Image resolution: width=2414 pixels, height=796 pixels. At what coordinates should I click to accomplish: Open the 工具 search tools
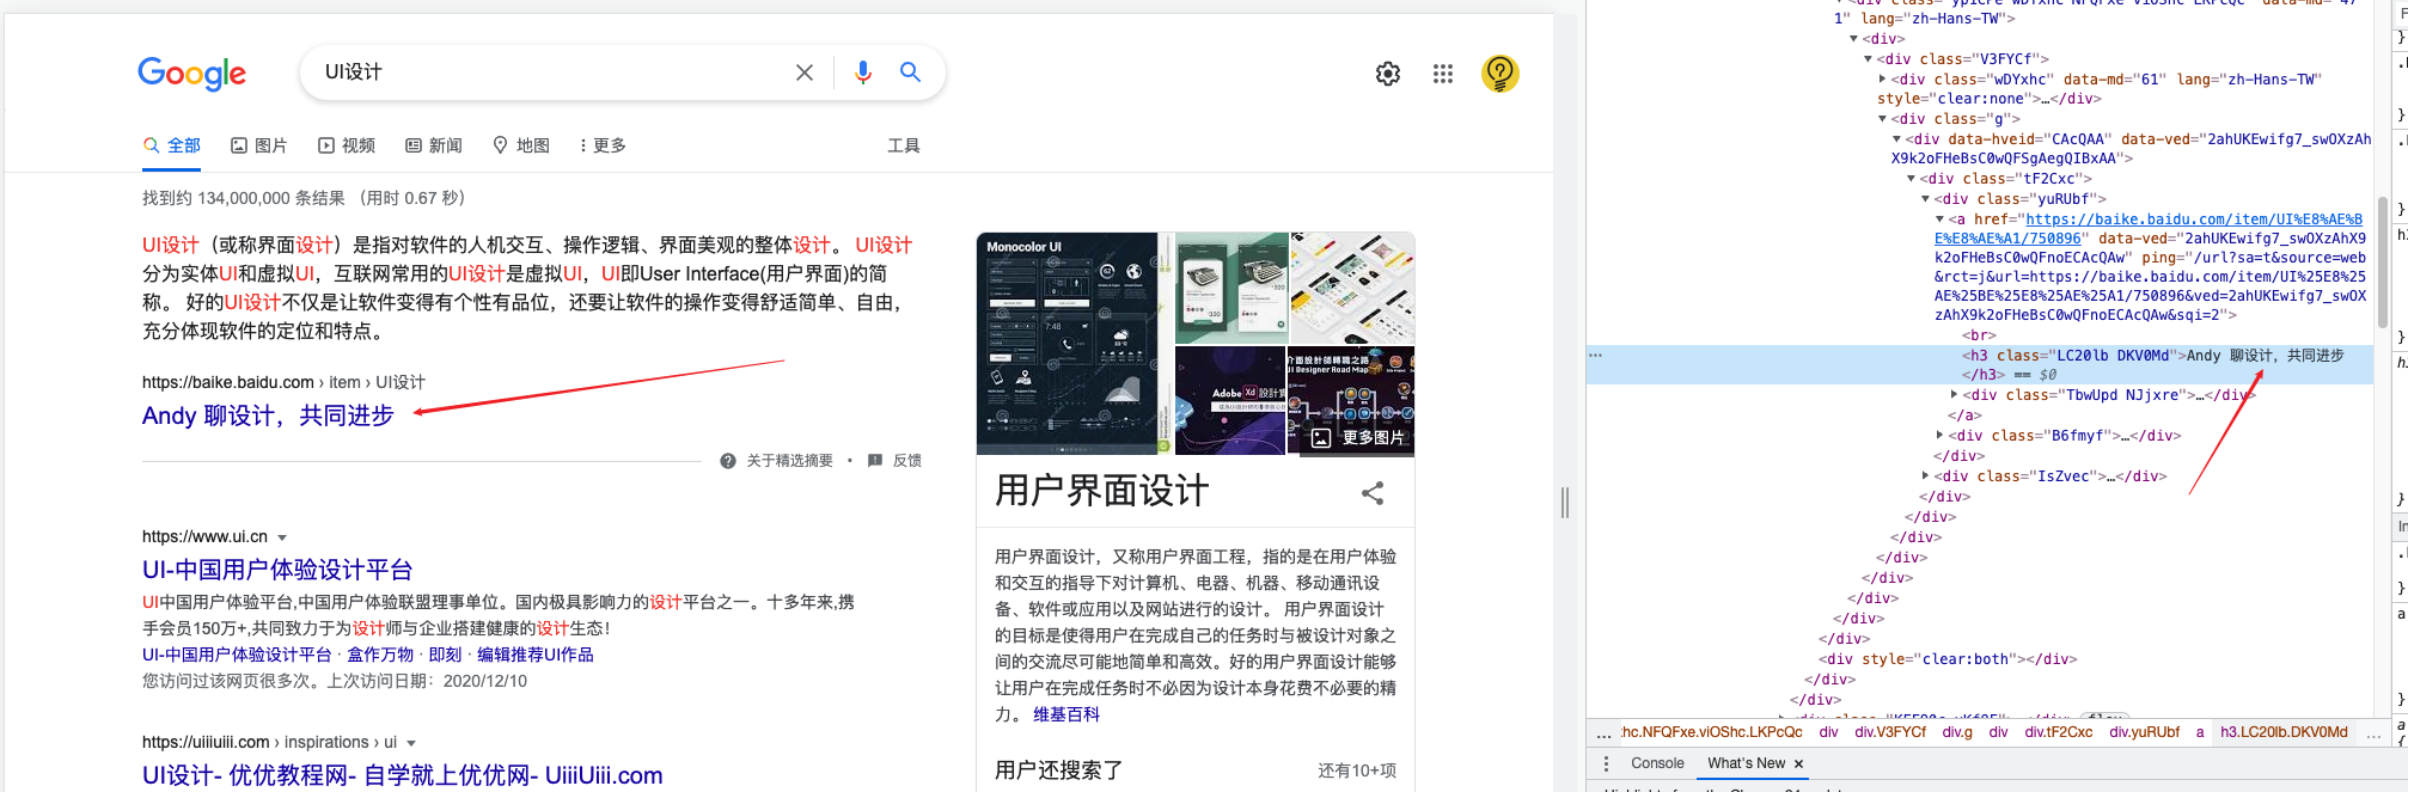pyautogui.click(x=904, y=146)
